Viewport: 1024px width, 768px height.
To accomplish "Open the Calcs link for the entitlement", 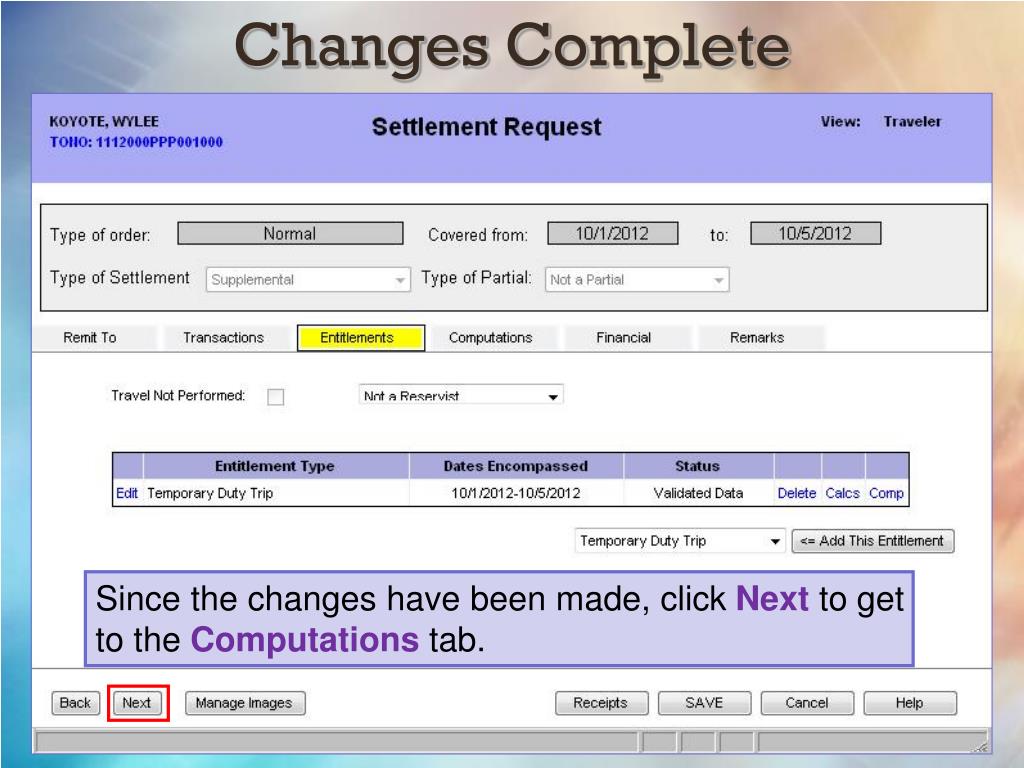I will pyautogui.click(x=843, y=493).
